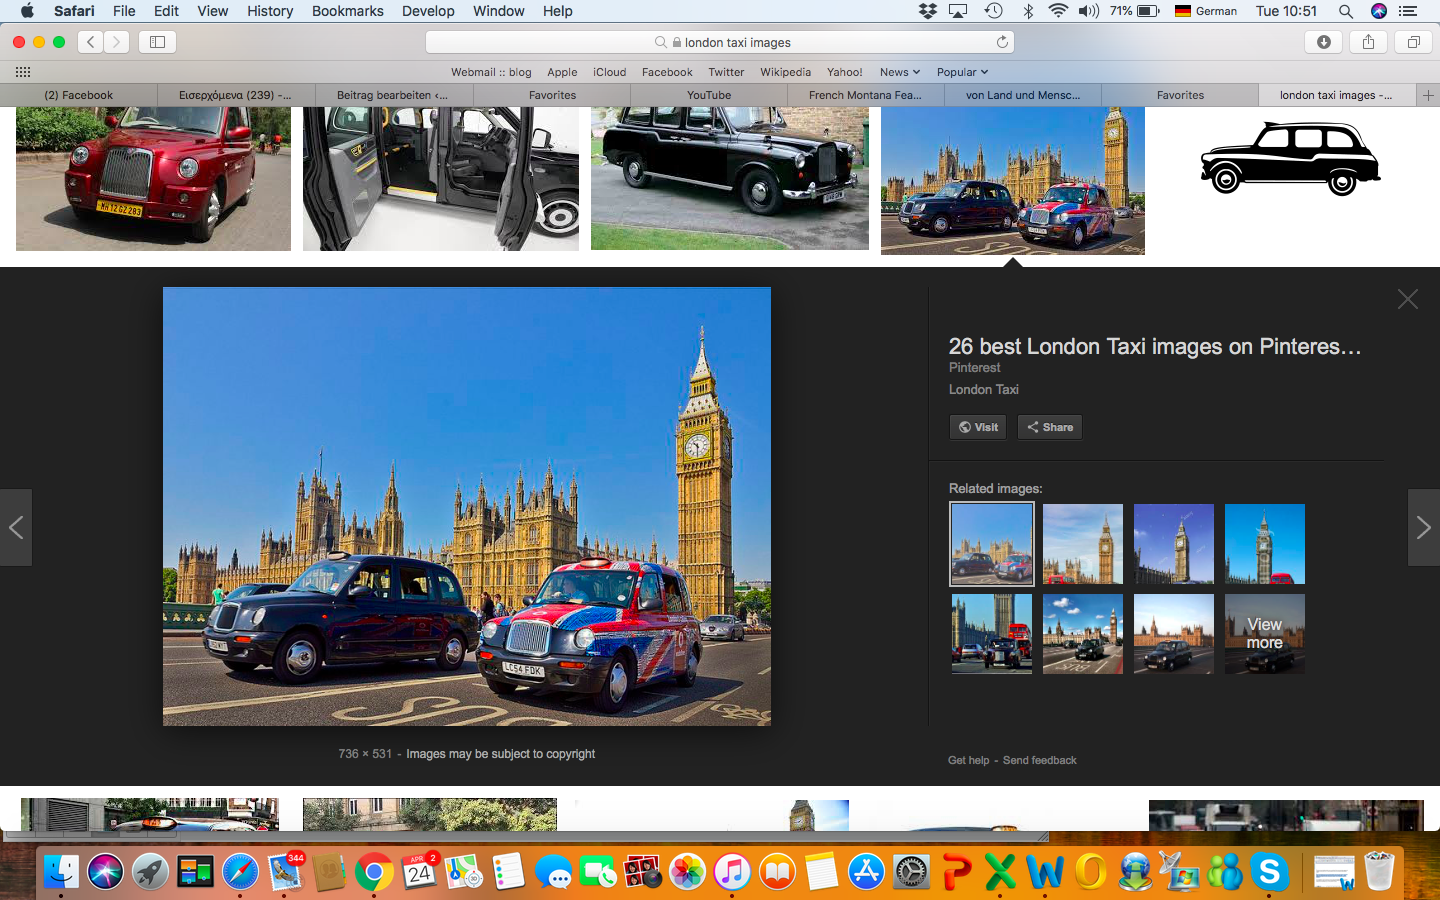The width and height of the screenshot is (1440, 900).
Task: Select the black taxi silhouette image result
Action: coord(1290,158)
